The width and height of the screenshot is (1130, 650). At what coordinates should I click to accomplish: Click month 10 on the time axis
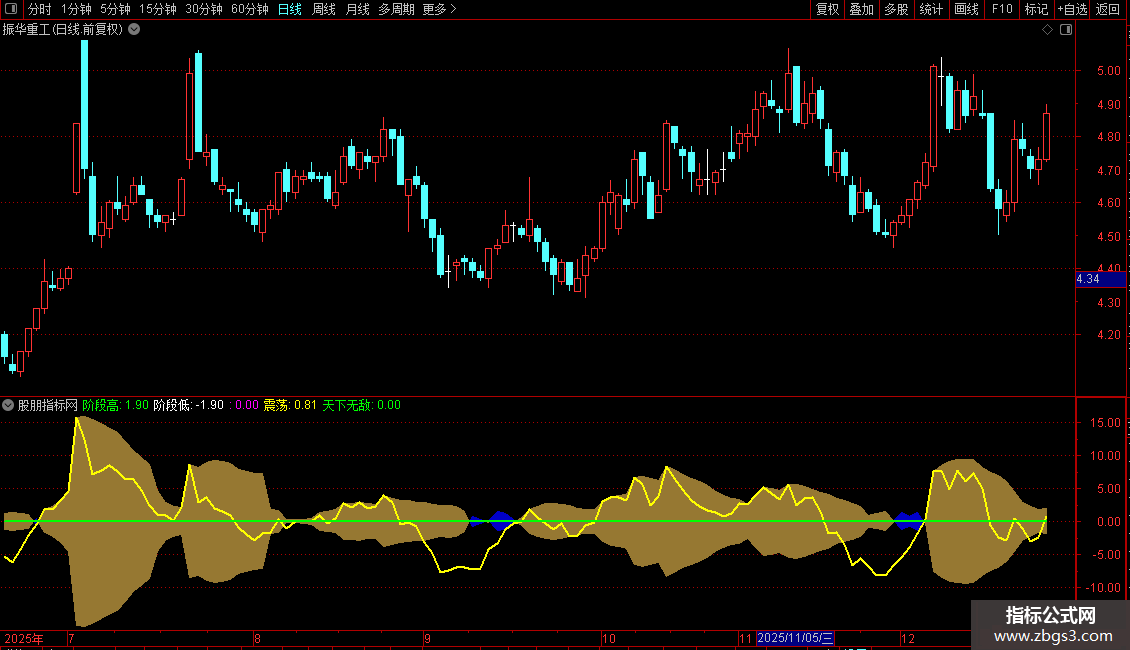pyautogui.click(x=609, y=638)
